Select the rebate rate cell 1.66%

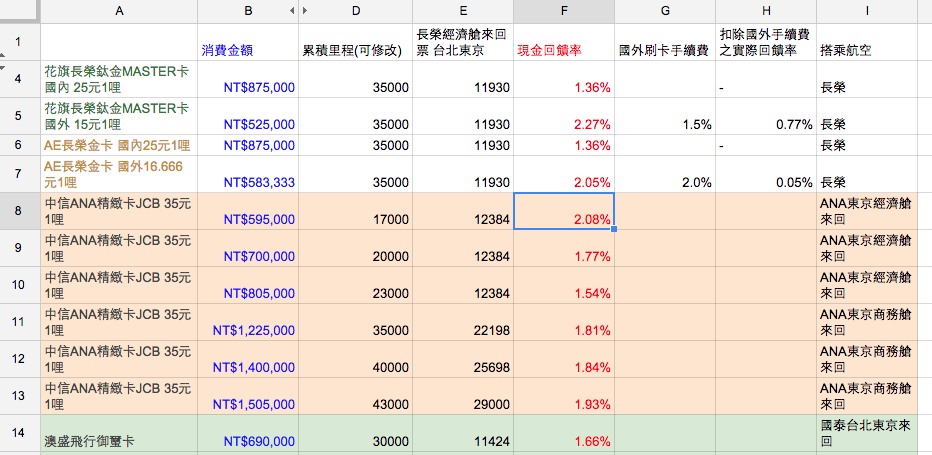click(564, 432)
